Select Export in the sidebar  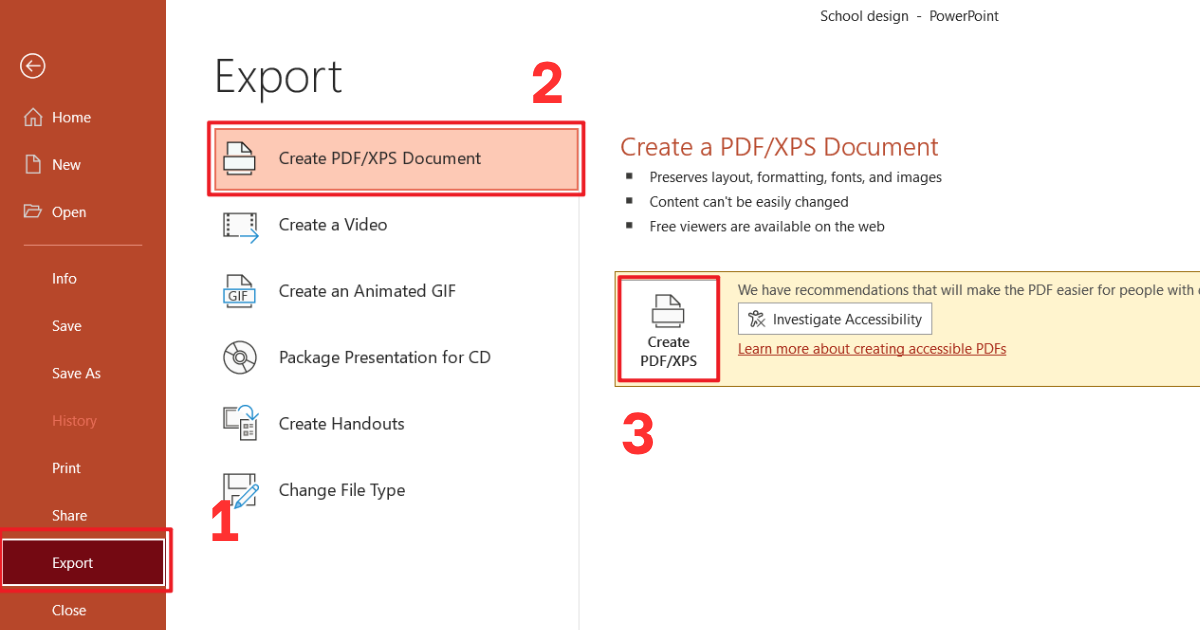pos(83,562)
